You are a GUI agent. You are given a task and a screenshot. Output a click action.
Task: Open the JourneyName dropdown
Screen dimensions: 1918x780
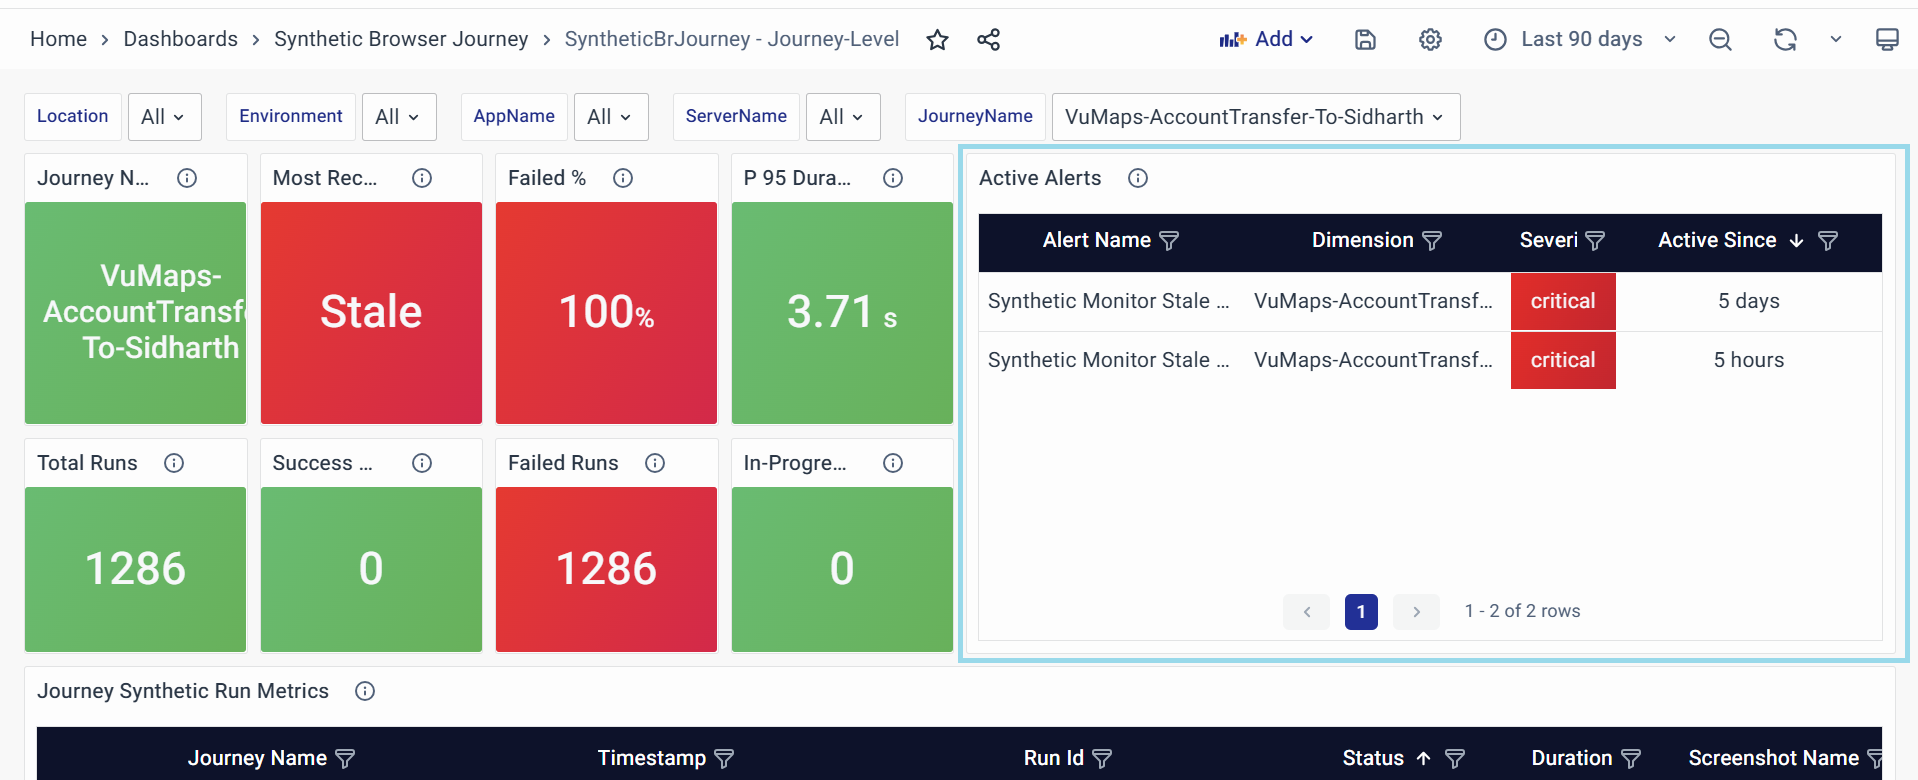[1255, 117]
